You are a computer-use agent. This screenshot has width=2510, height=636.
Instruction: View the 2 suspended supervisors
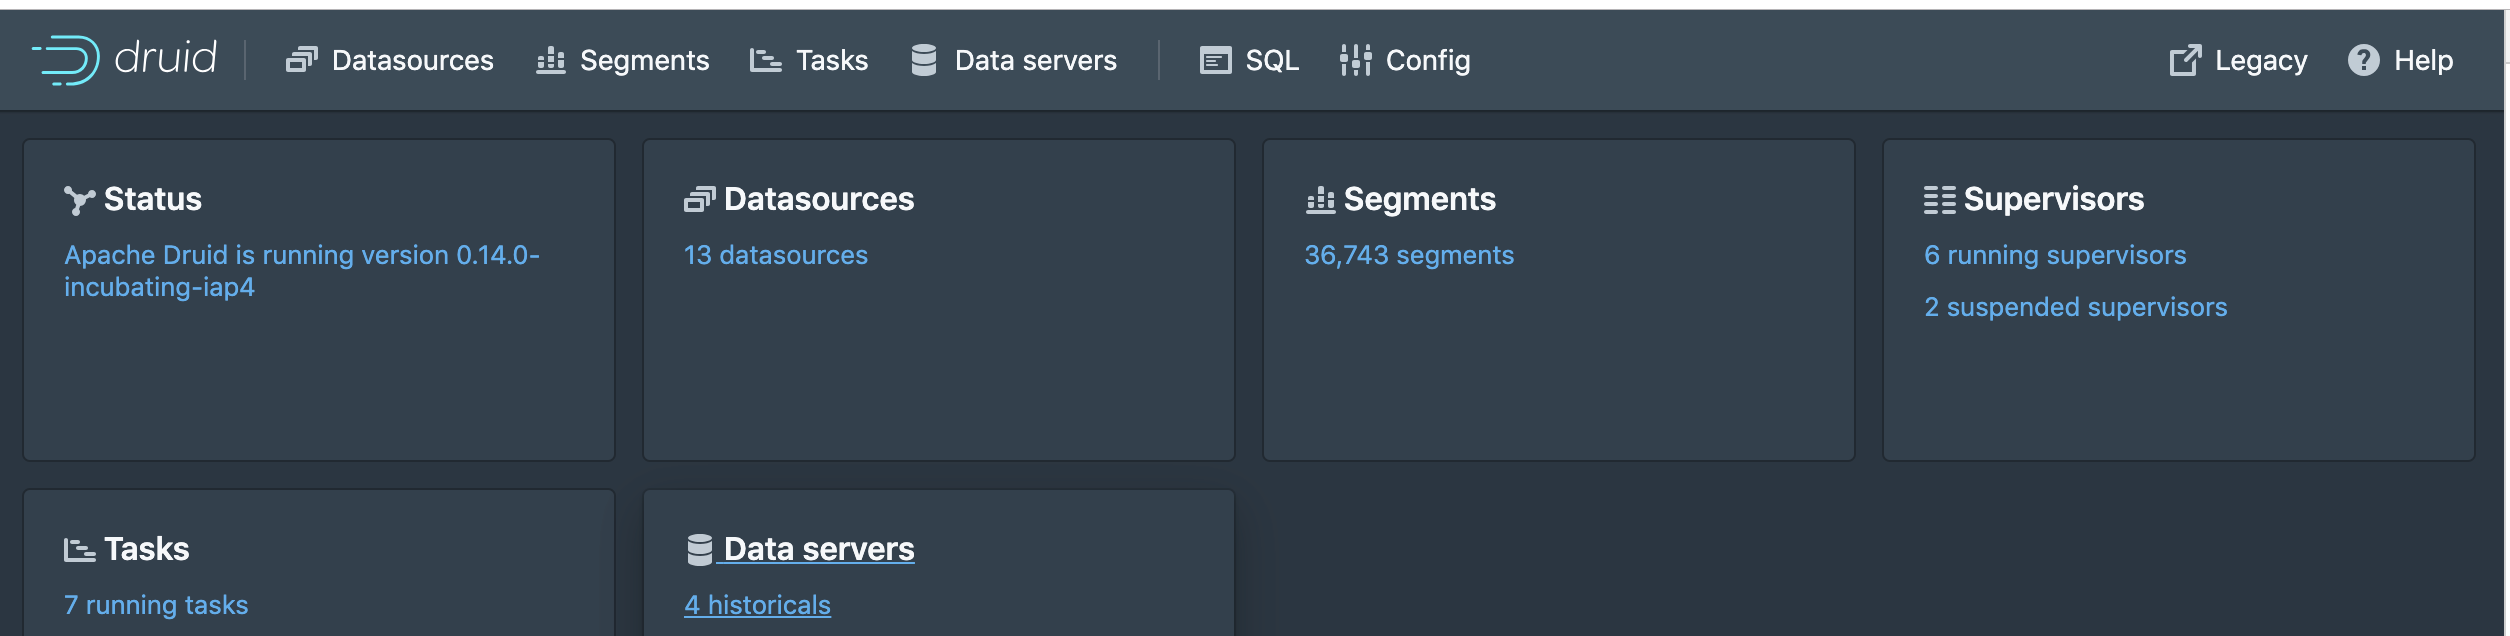(x=2076, y=307)
